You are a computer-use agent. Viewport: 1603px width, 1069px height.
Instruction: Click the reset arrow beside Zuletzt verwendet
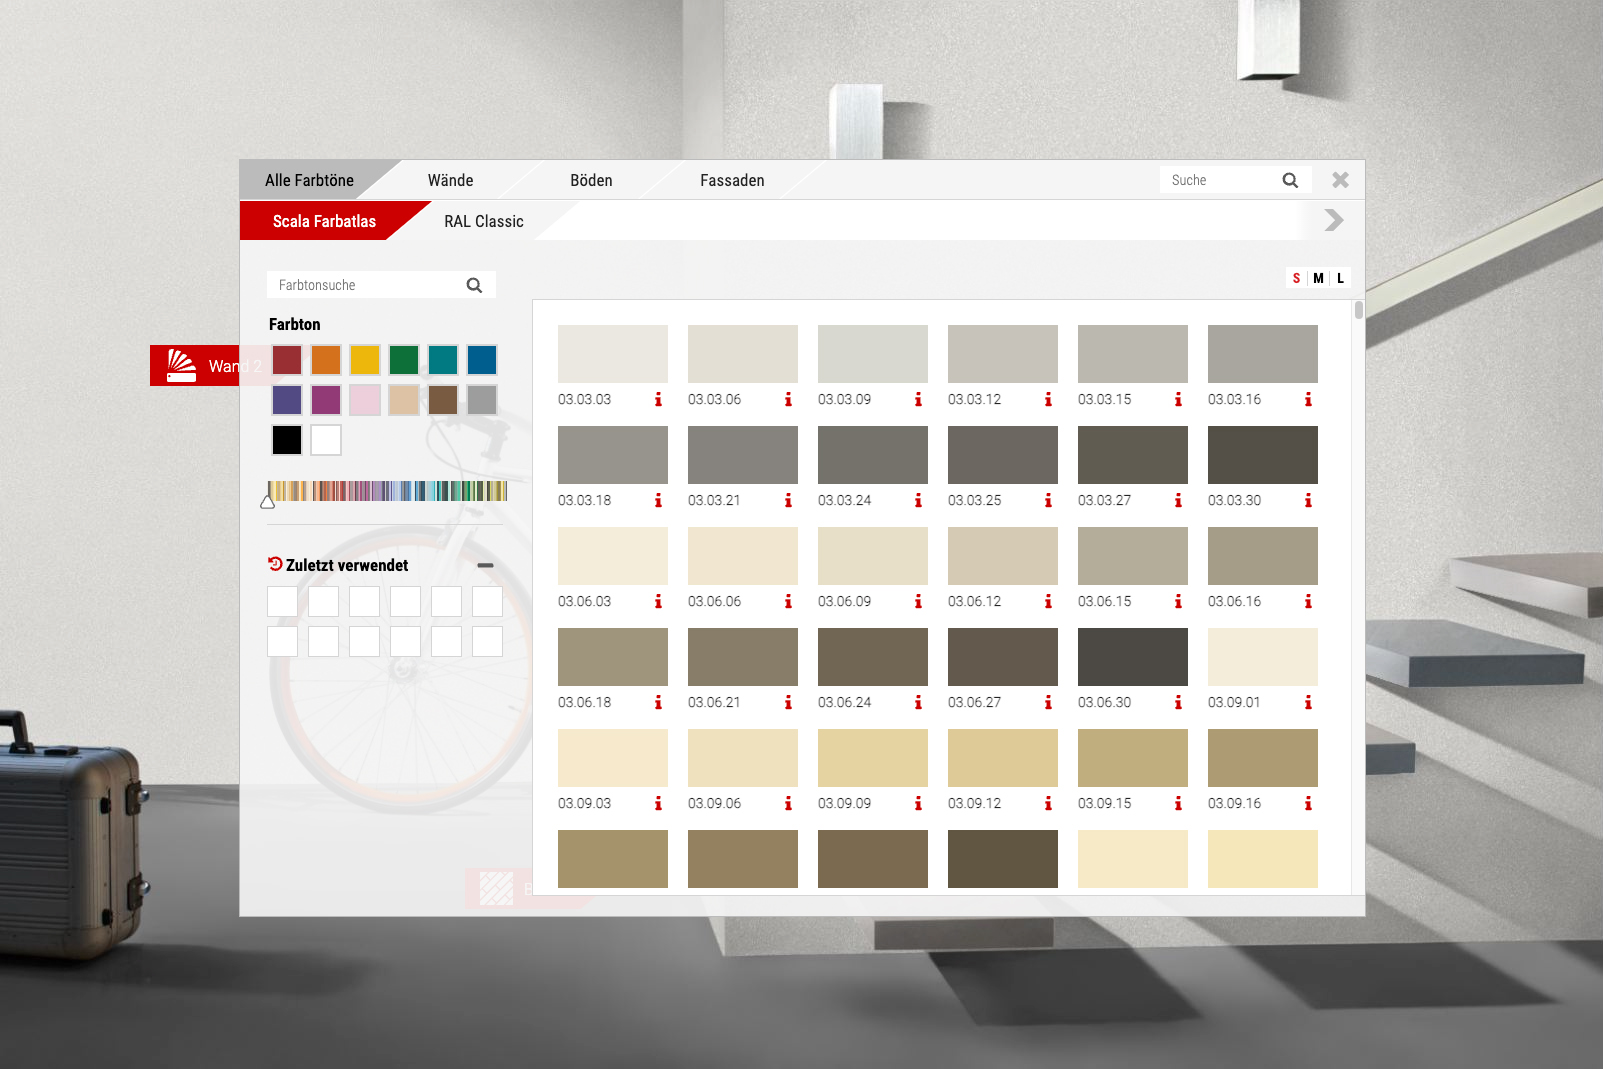pyautogui.click(x=276, y=564)
